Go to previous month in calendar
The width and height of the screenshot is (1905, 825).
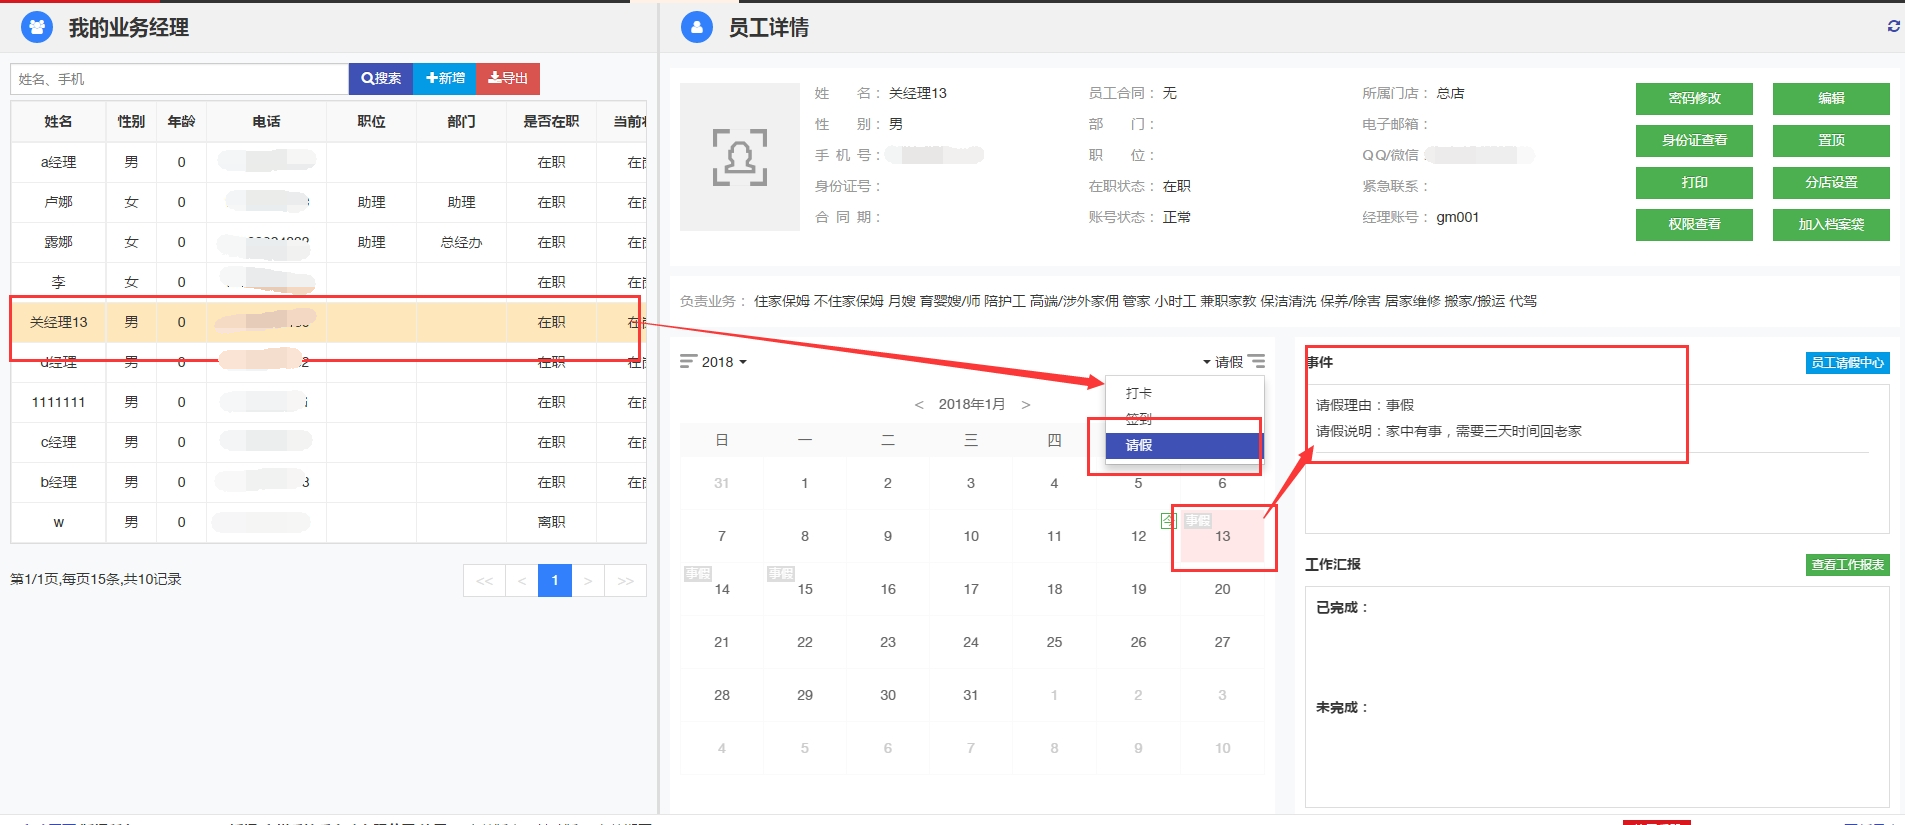tap(919, 405)
